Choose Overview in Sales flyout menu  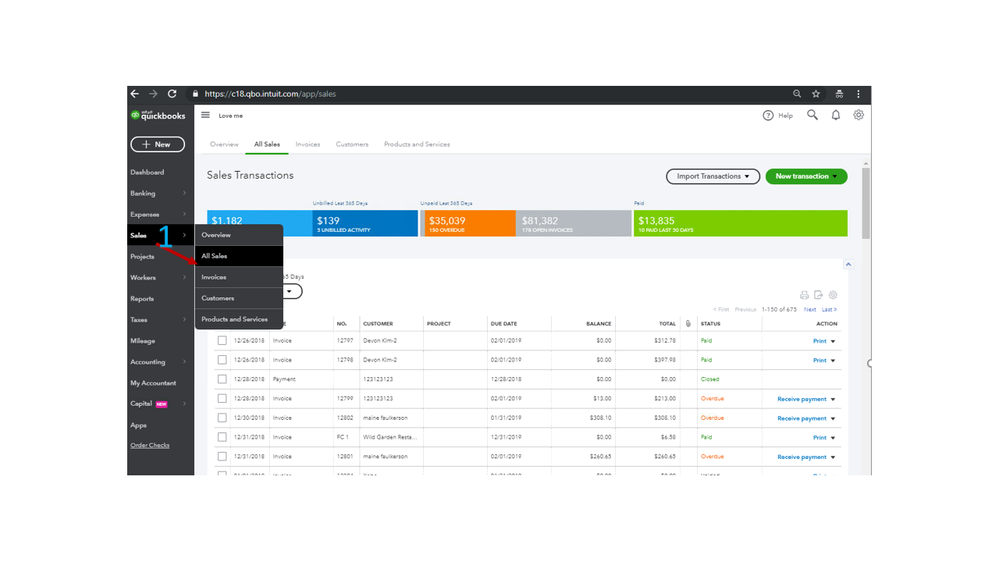pyautogui.click(x=239, y=235)
